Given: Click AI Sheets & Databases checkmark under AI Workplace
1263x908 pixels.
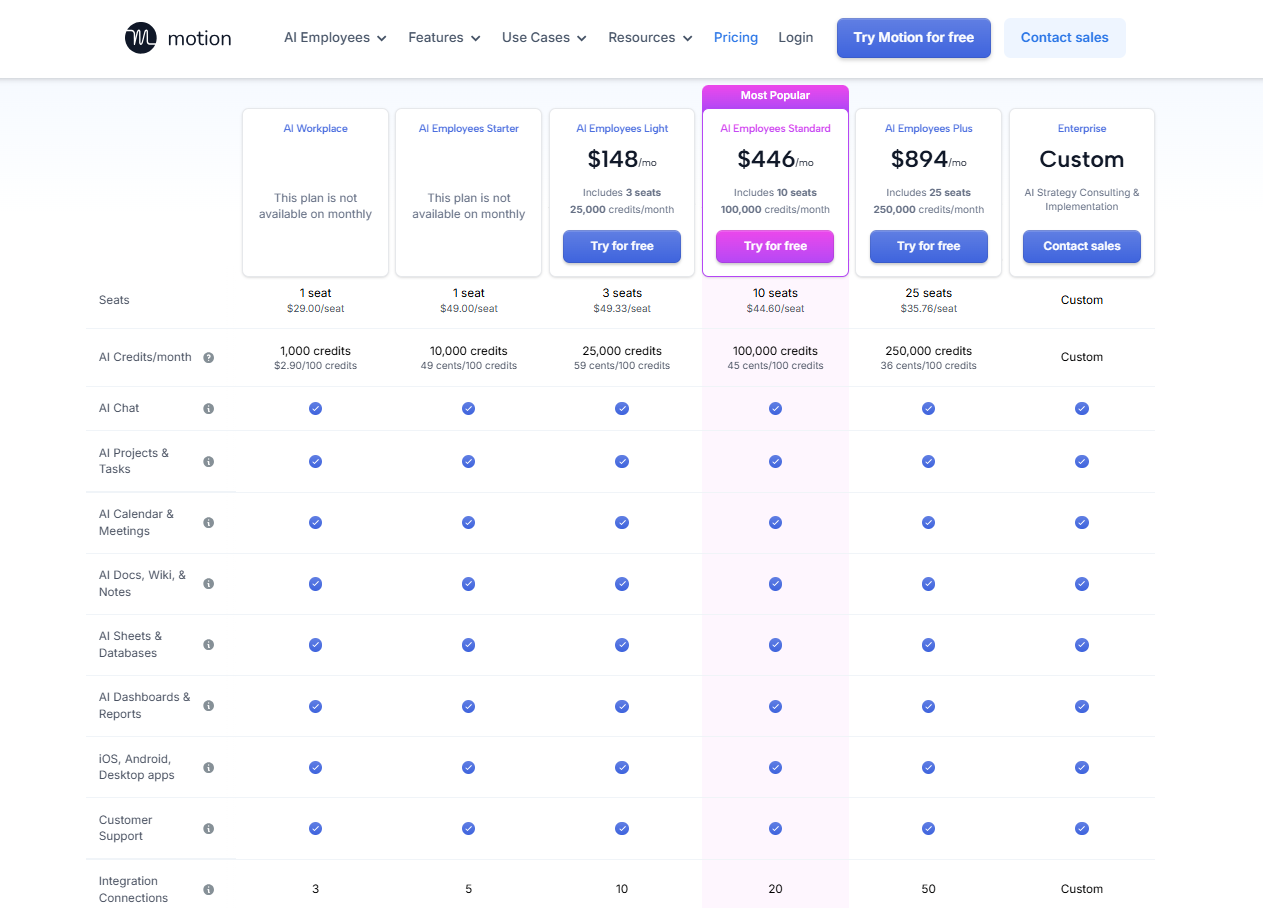Looking at the screenshot, I should (x=315, y=645).
